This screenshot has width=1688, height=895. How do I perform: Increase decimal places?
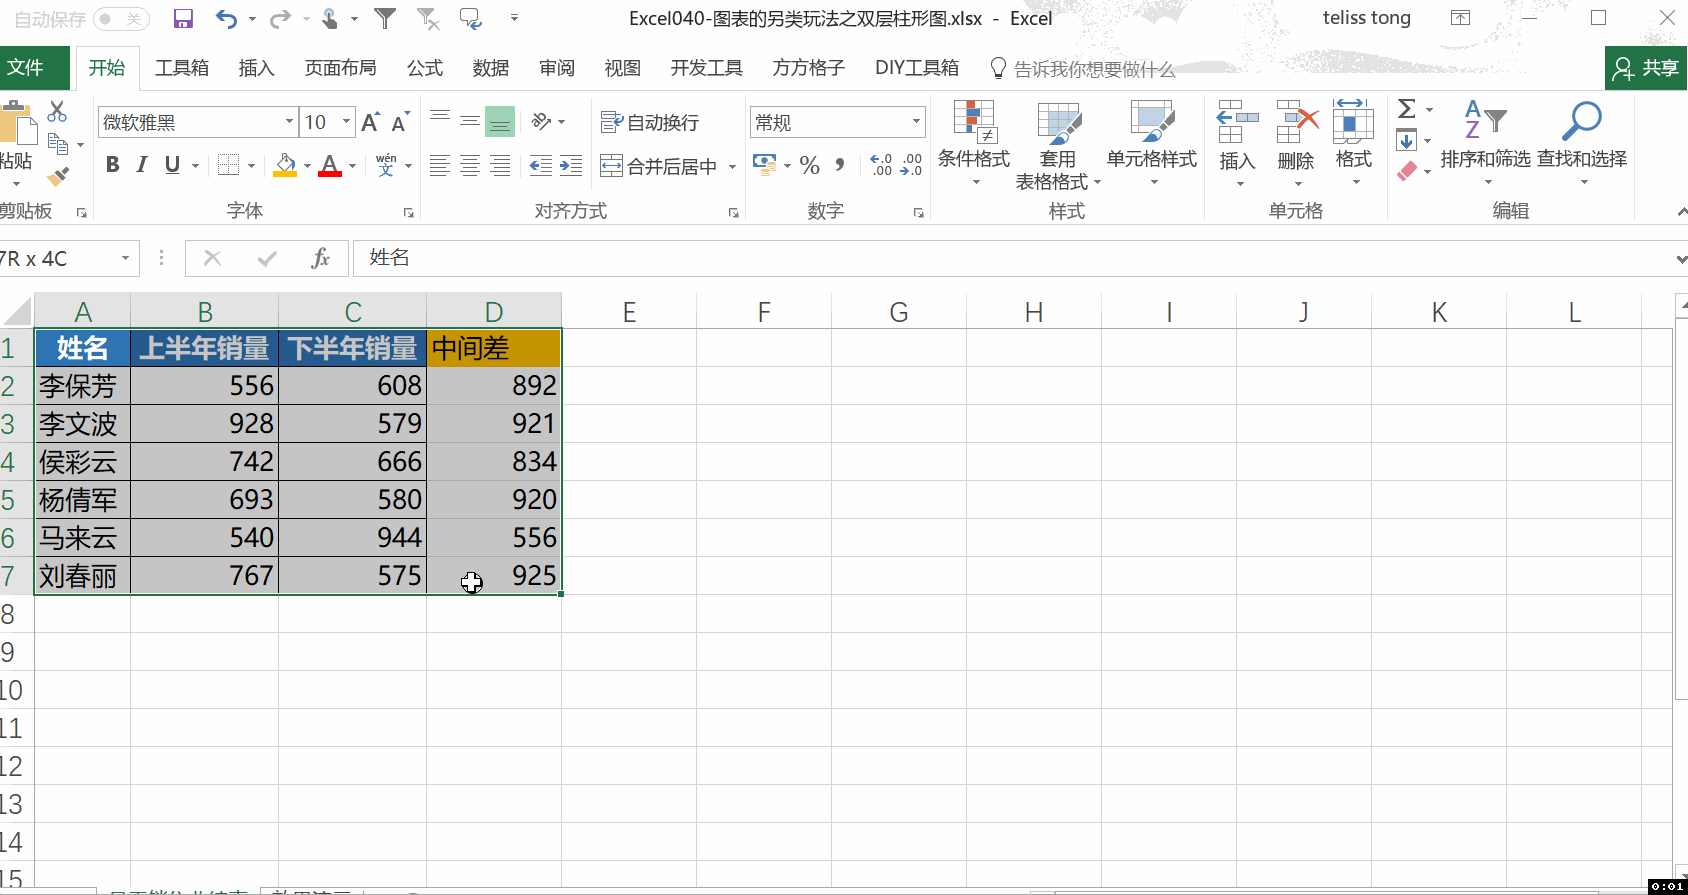[x=881, y=165]
